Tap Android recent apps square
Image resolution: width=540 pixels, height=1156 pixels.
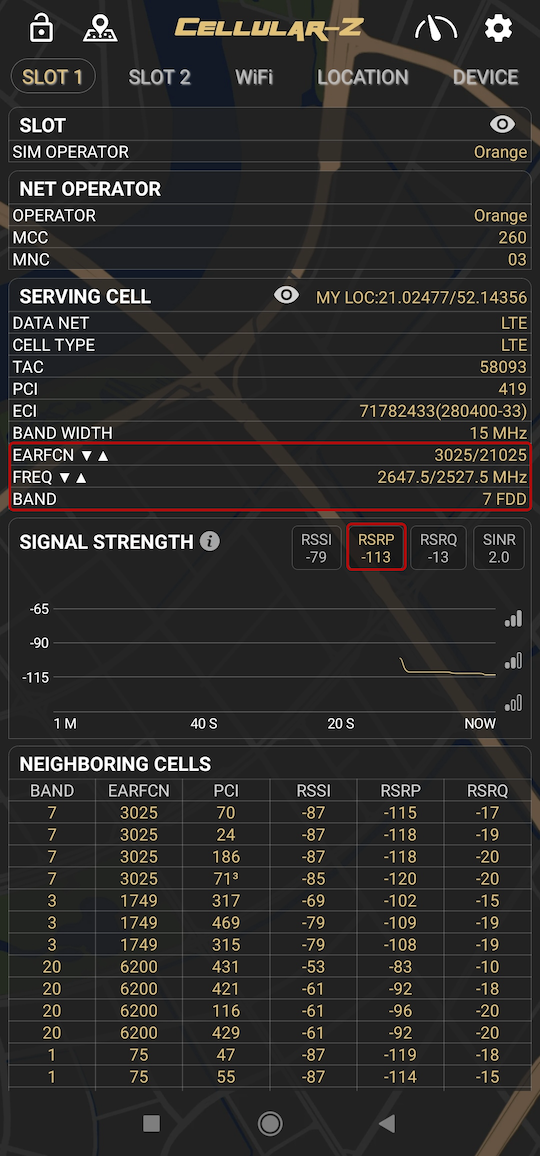pos(151,1123)
